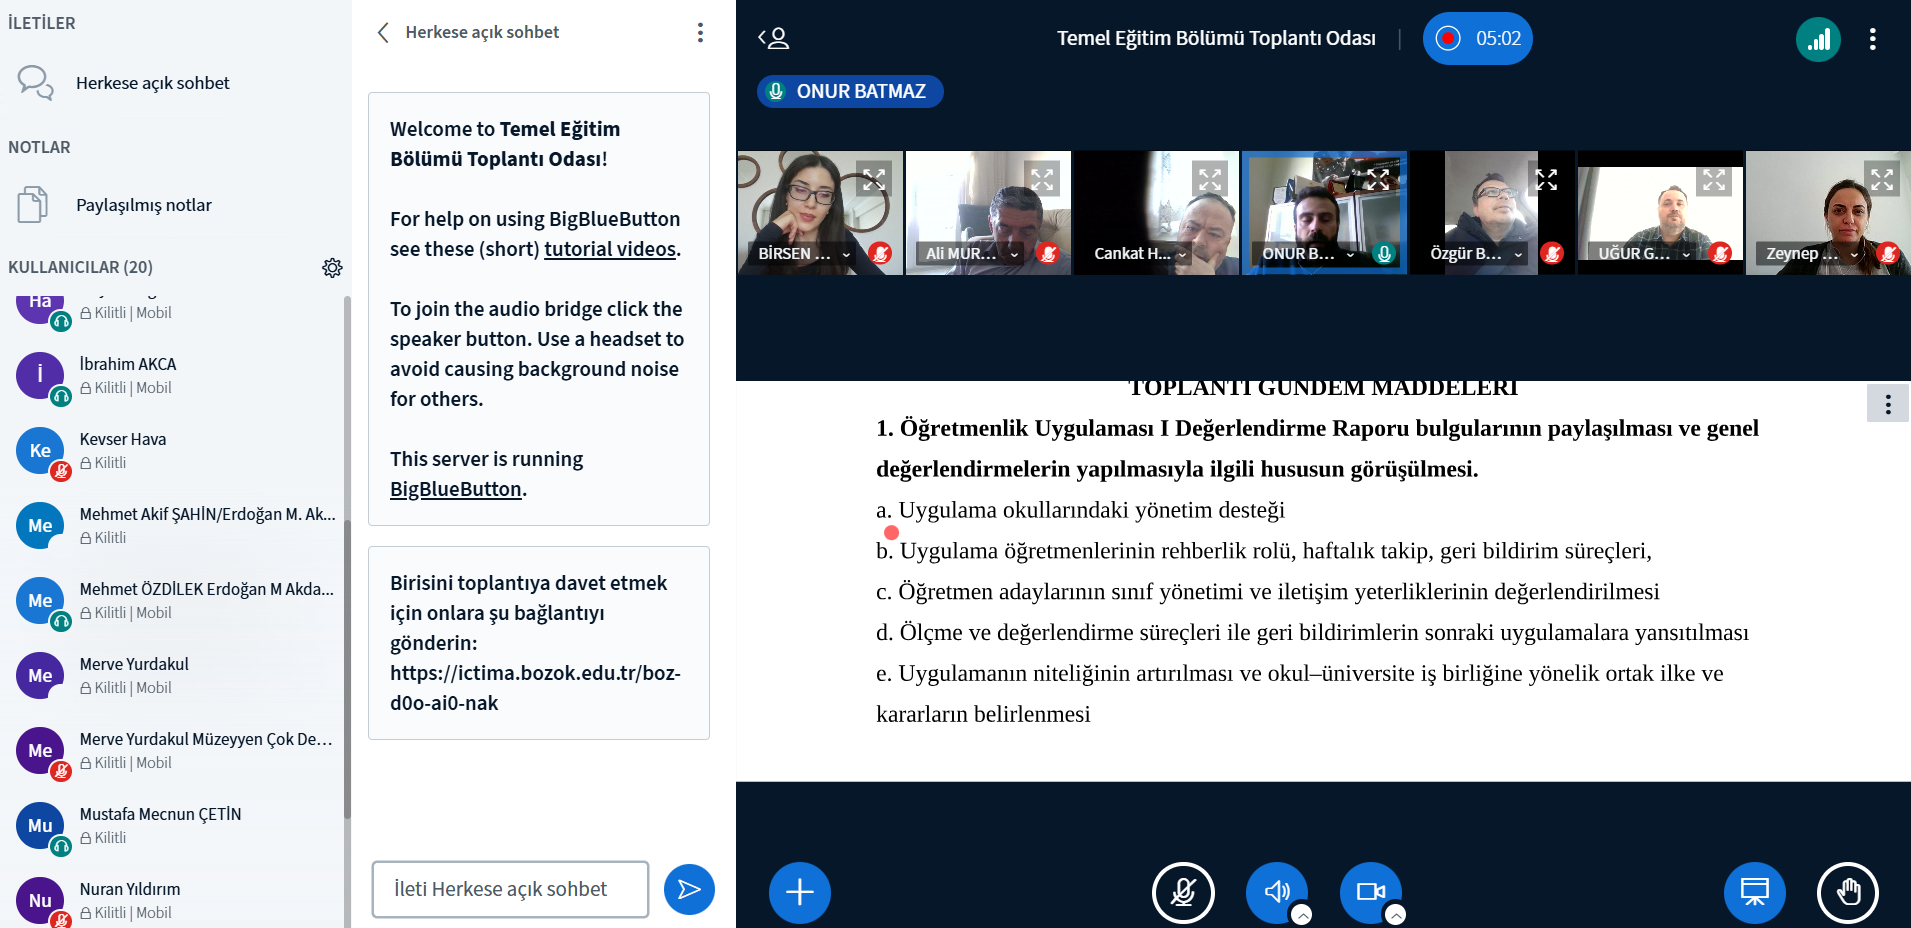Click the recording timer 05:02 button
The height and width of the screenshot is (928, 1911).
click(1477, 39)
